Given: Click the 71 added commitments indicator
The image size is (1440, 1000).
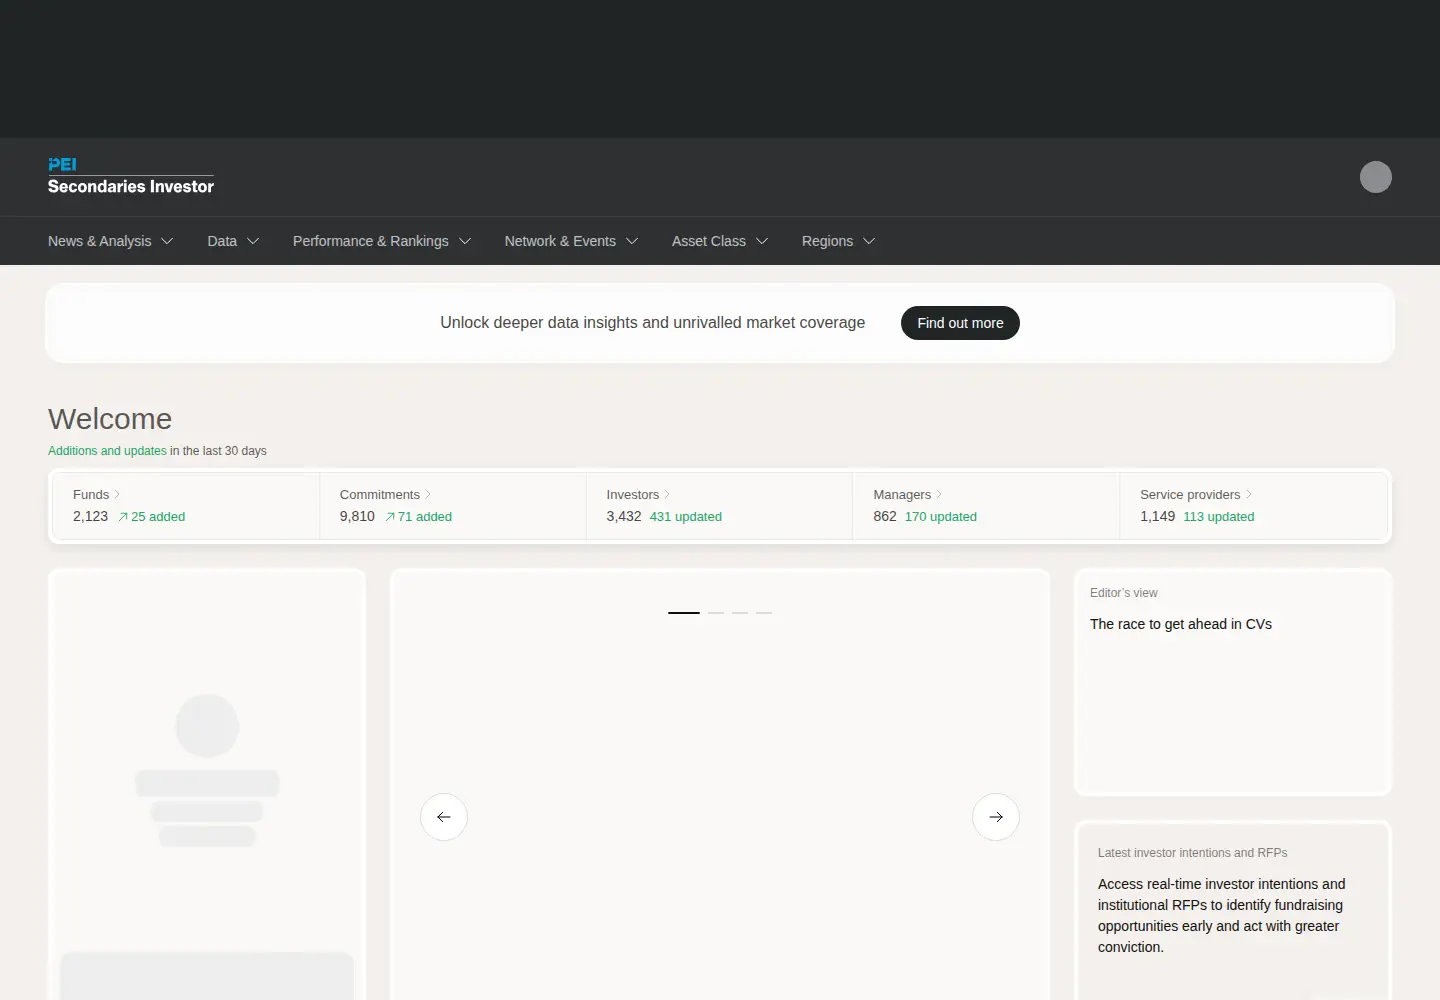Looking at the screenshot, I should (419, 517).
